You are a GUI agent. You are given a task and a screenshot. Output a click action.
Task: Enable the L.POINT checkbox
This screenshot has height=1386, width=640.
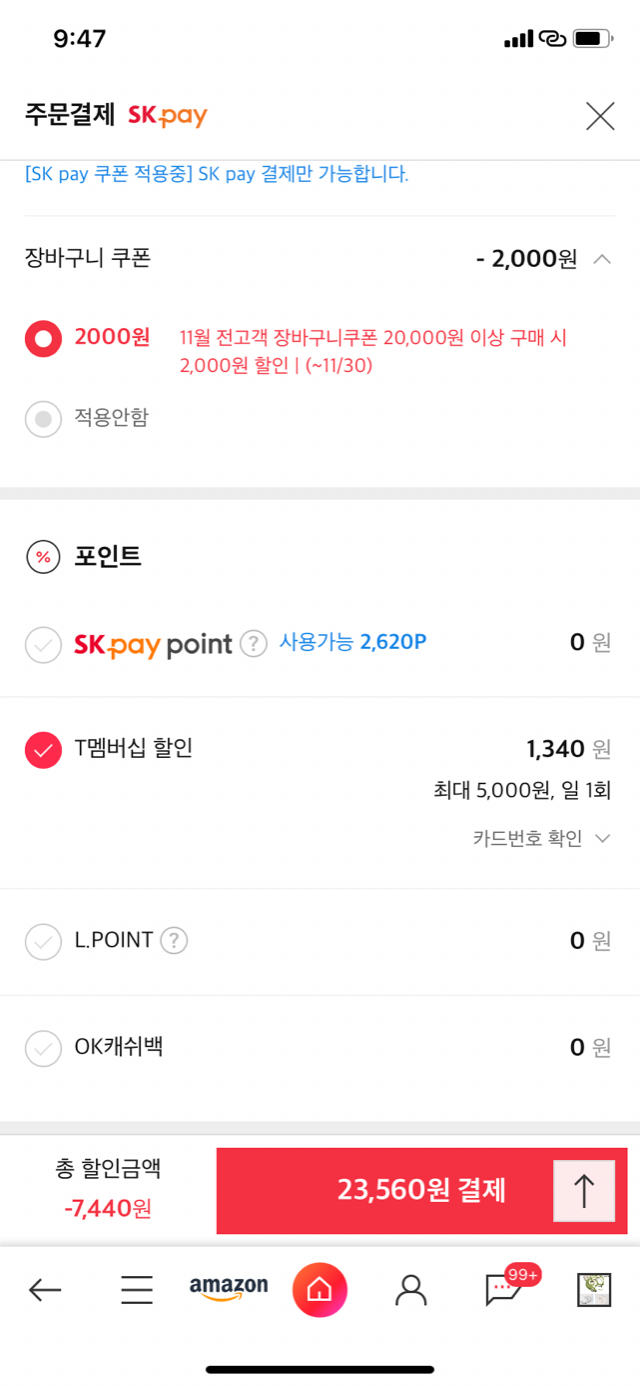pyautogui.click(x=43, y=942)
